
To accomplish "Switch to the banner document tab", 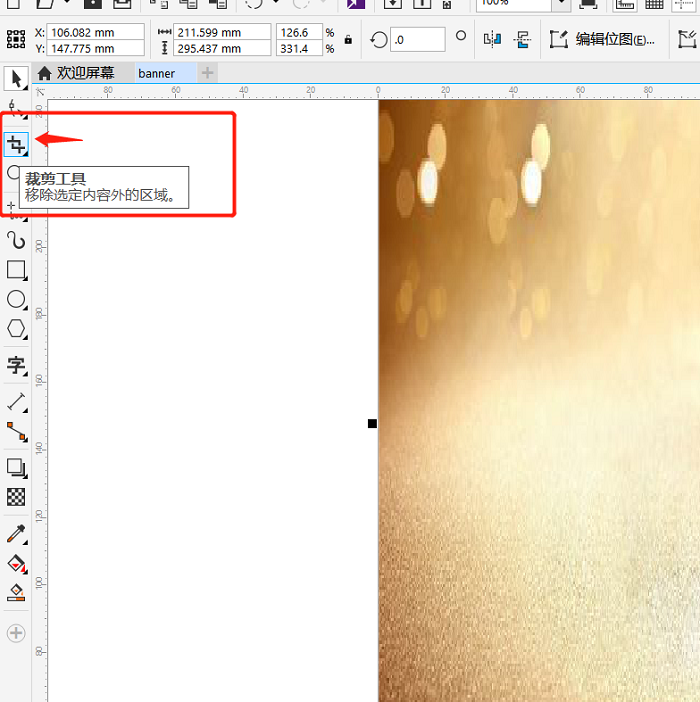I will coord(165,73).
